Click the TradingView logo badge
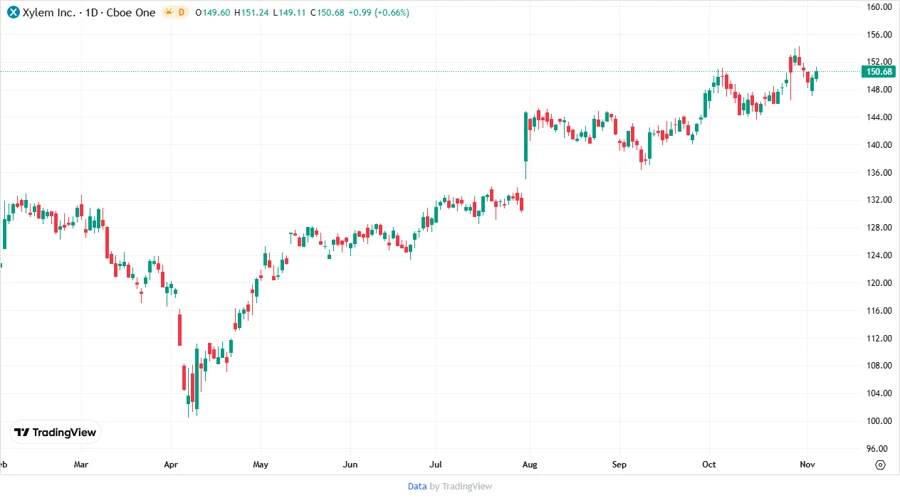Screen dimensions: 900x498 coord(55,432)
